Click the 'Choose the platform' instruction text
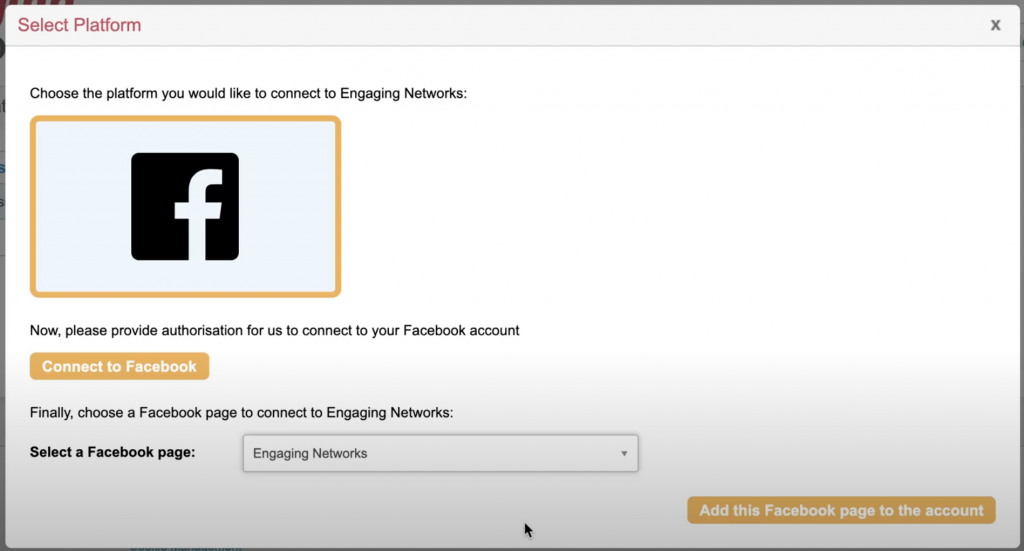1024x551 pixels. click(248, 93)
